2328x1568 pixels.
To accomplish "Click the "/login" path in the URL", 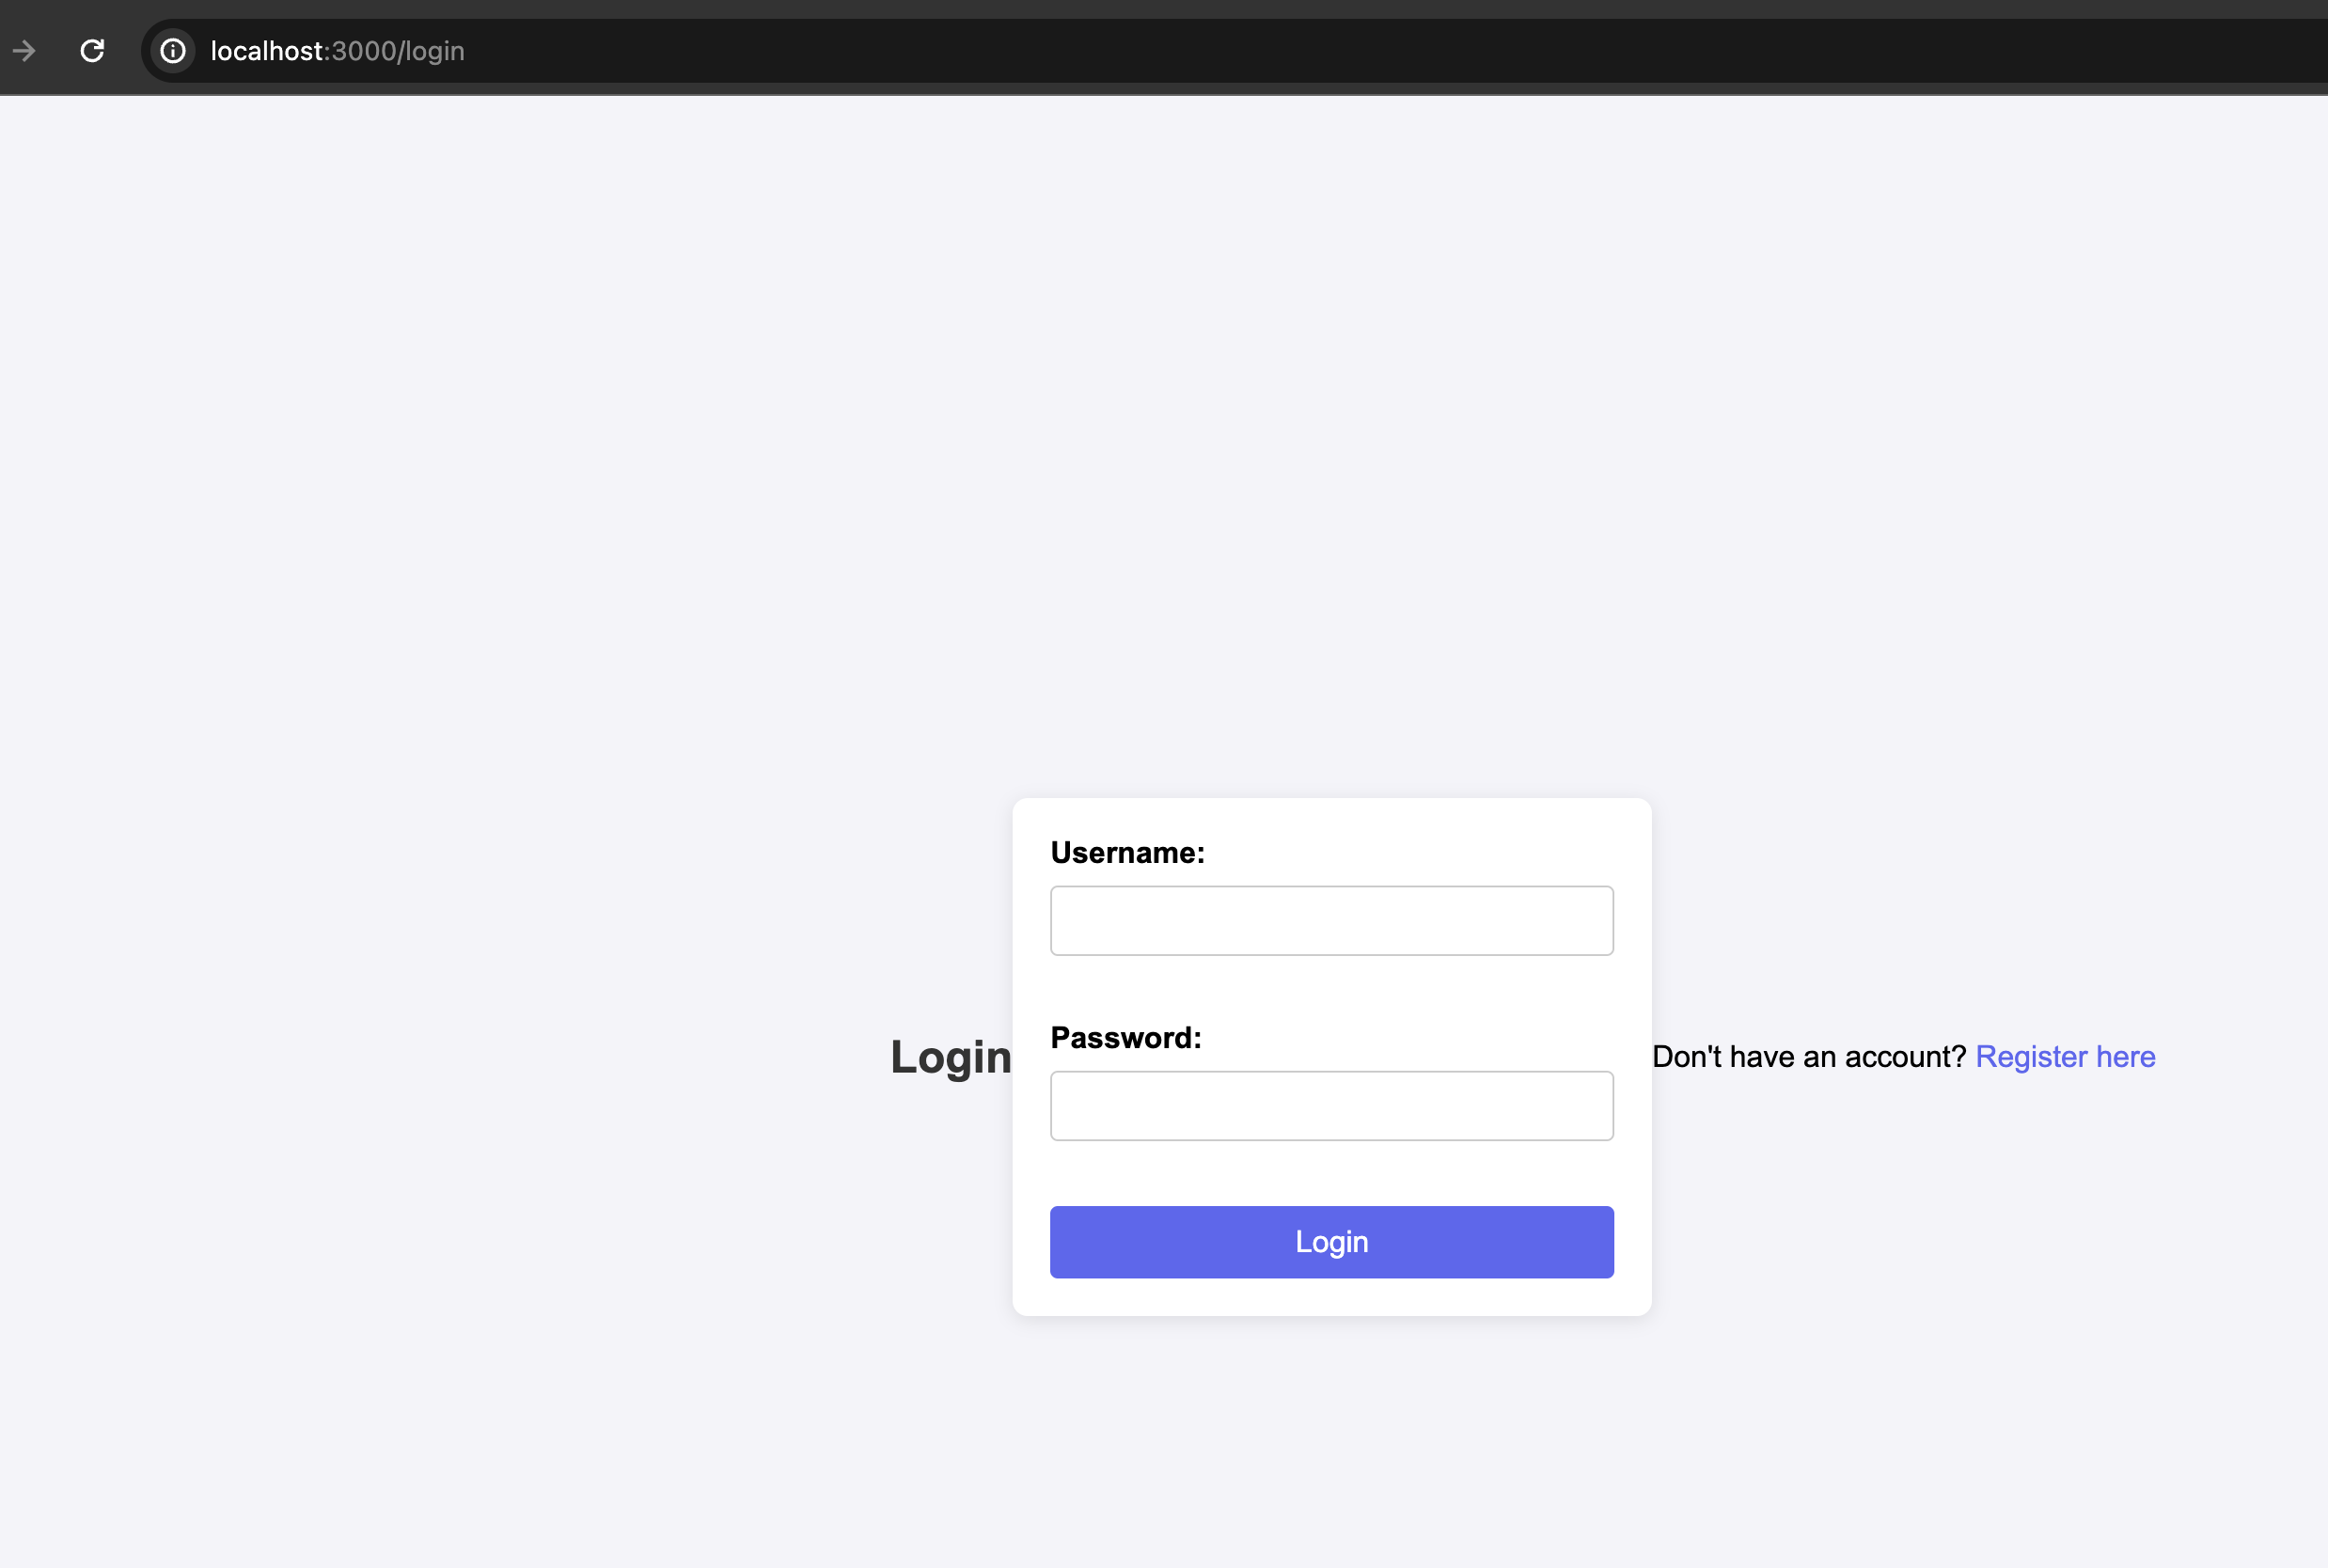I will (x=431, y=50).
